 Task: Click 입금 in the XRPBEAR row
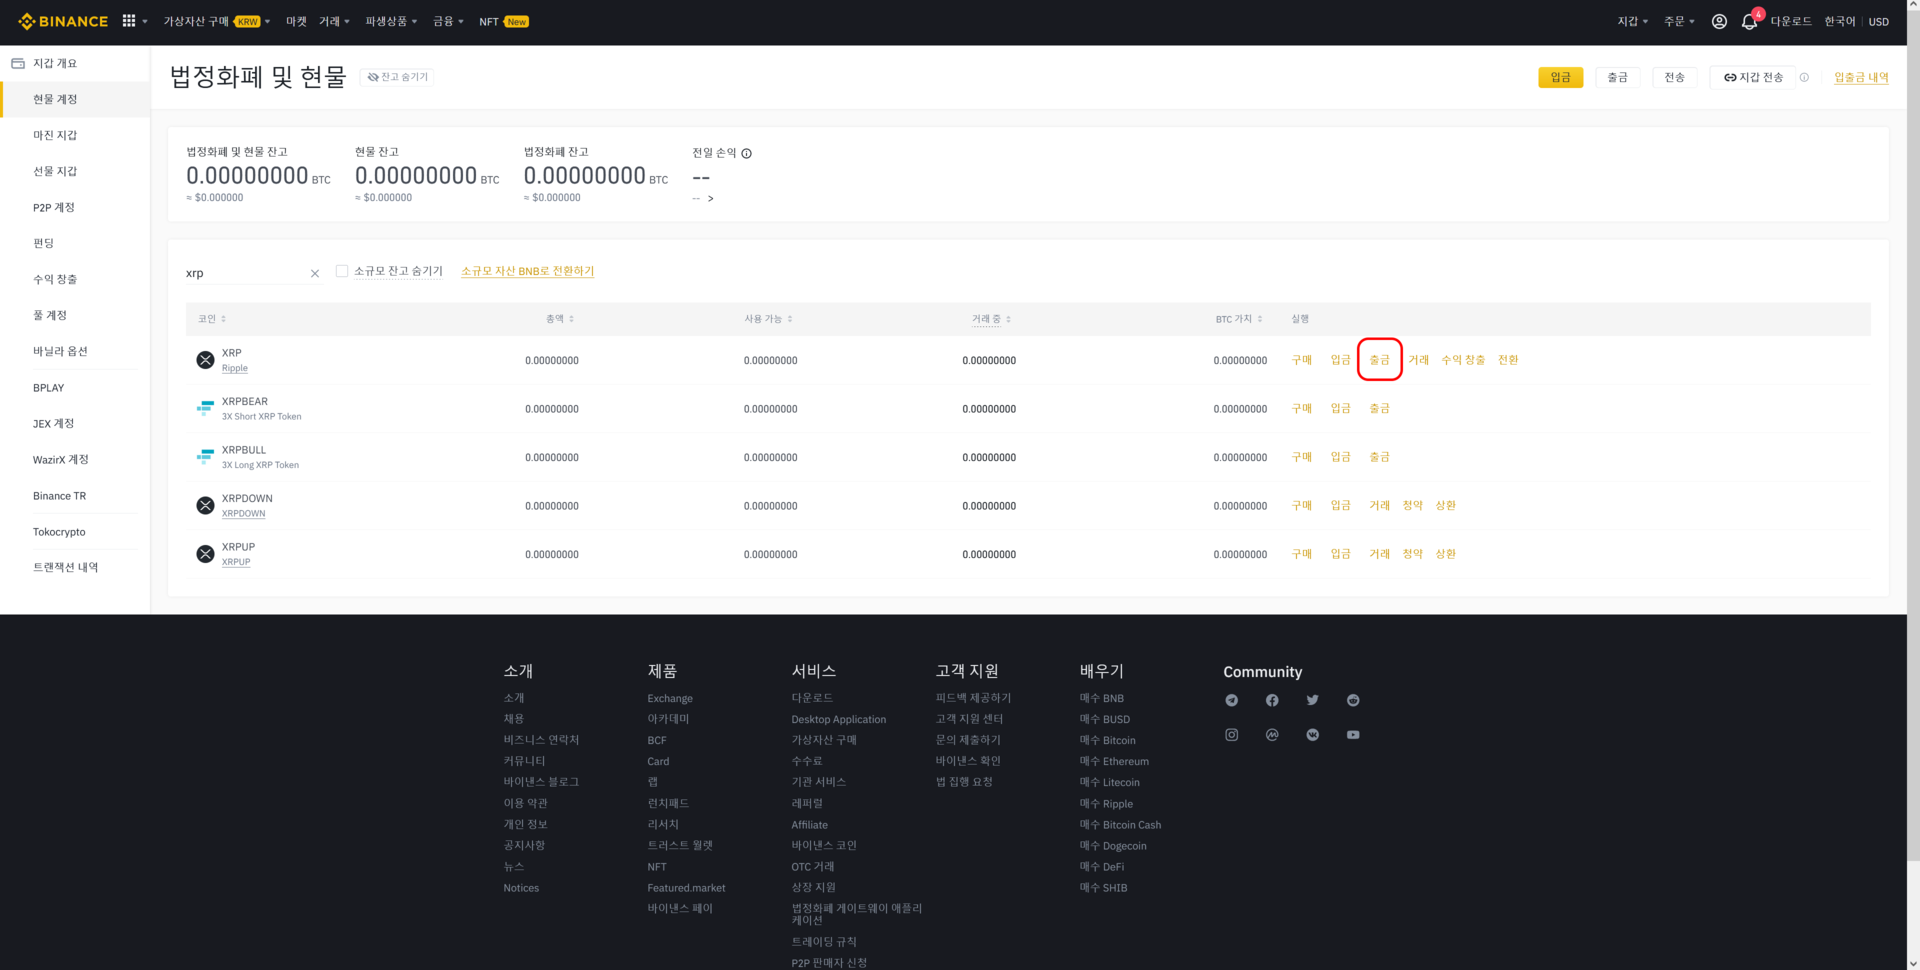pos(1340,408)
